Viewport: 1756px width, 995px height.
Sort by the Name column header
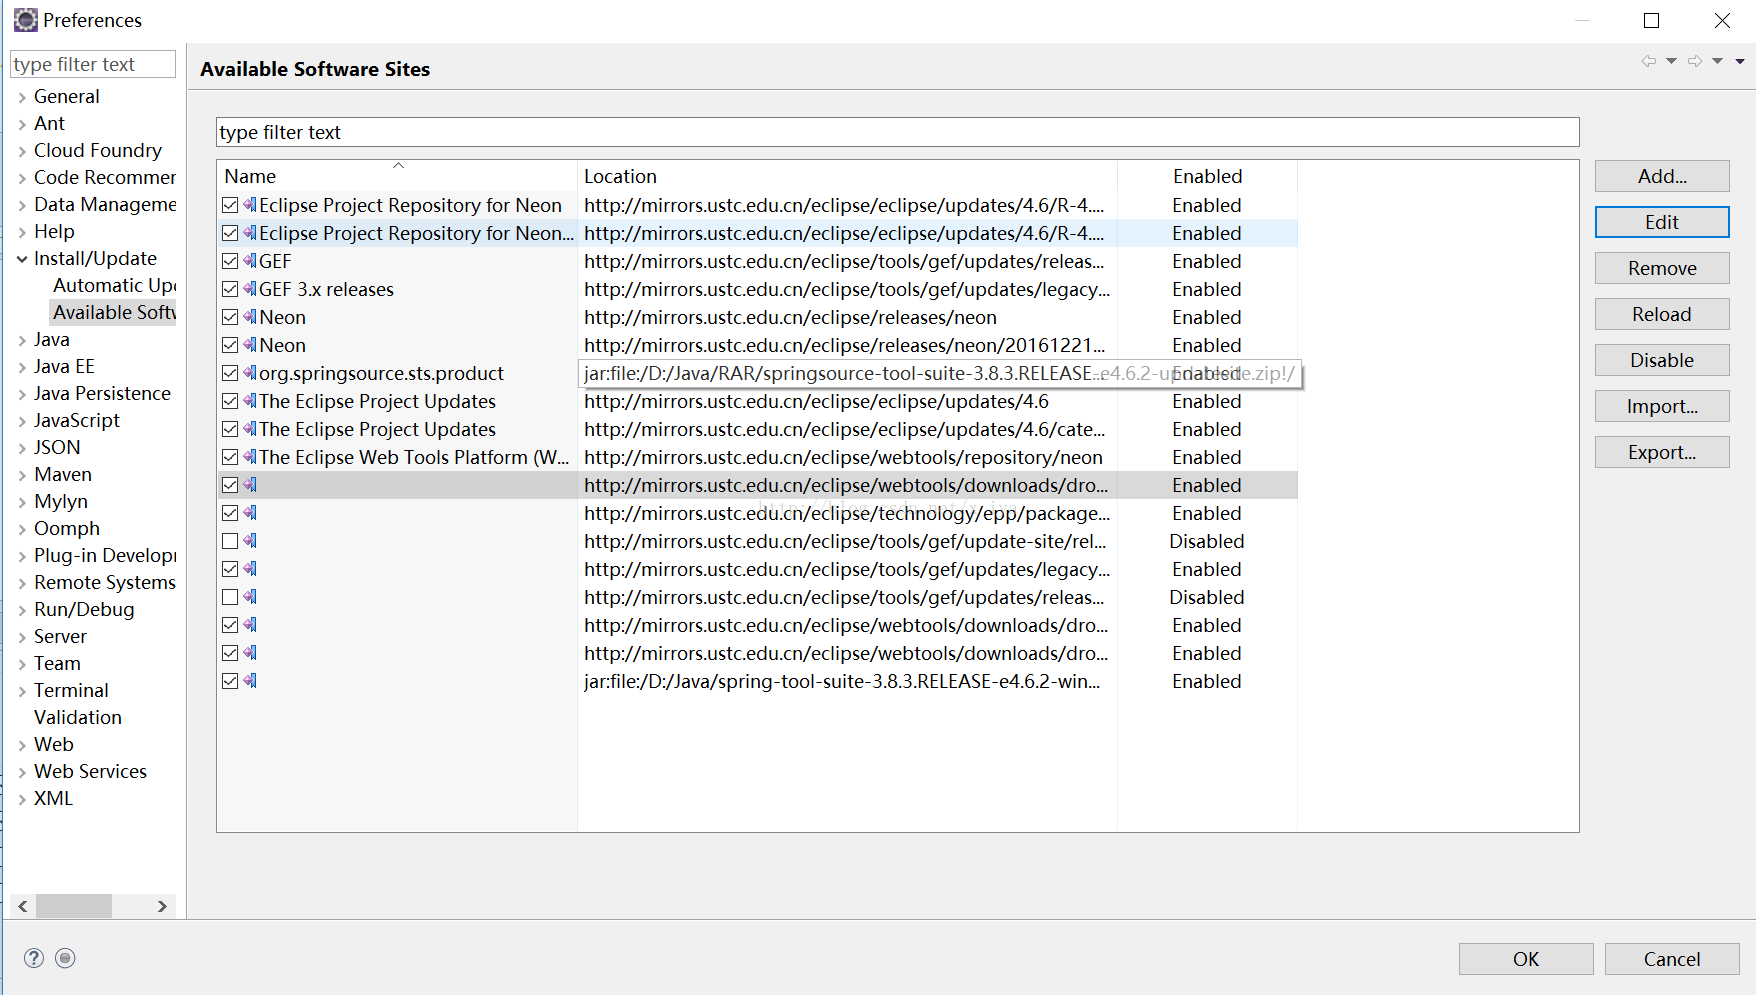397,176
